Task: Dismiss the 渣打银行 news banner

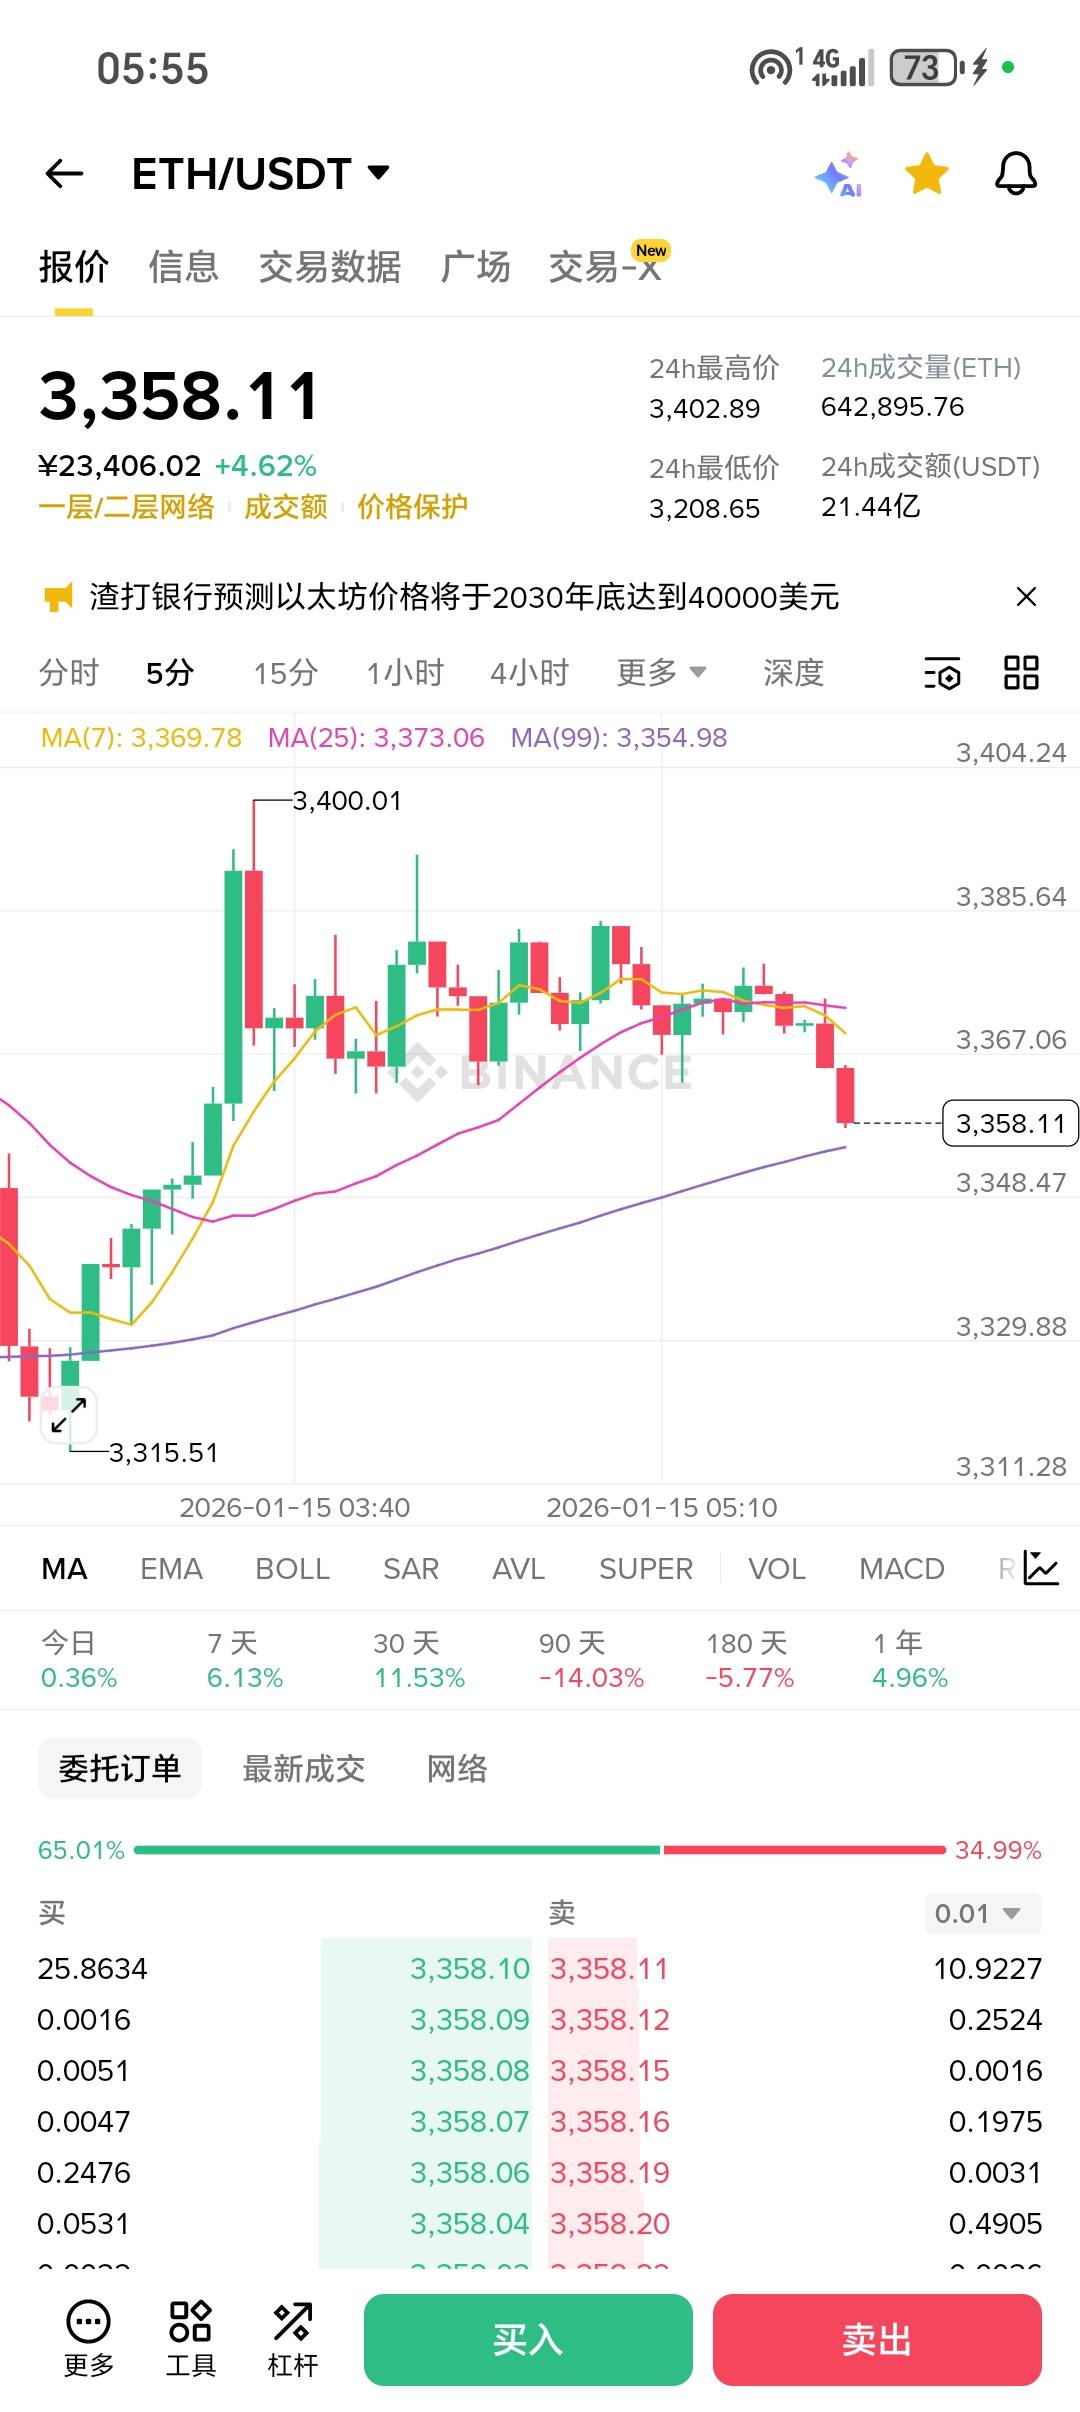Action: (x=1026, y=597)
